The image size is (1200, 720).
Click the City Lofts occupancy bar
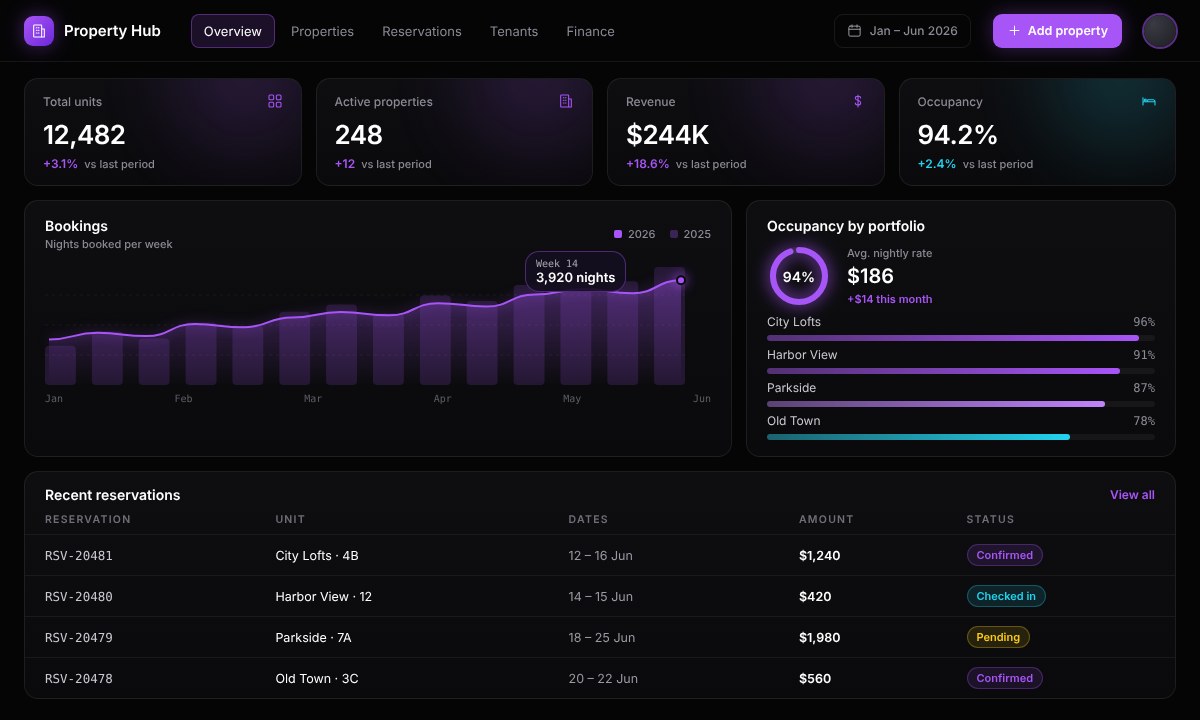click(x=961, y=338)
